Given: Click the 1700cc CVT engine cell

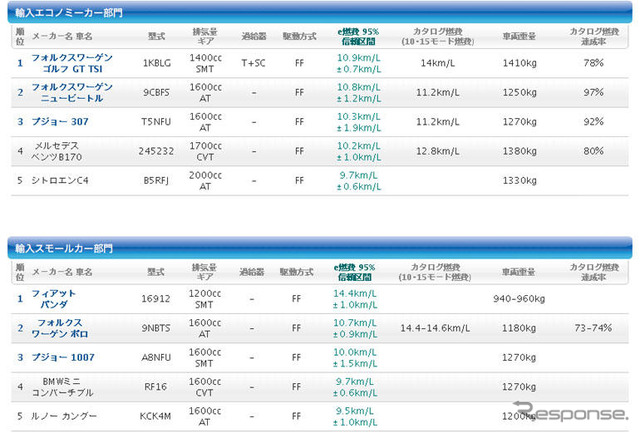Looking at the screenshot, I should pos(205,151).
